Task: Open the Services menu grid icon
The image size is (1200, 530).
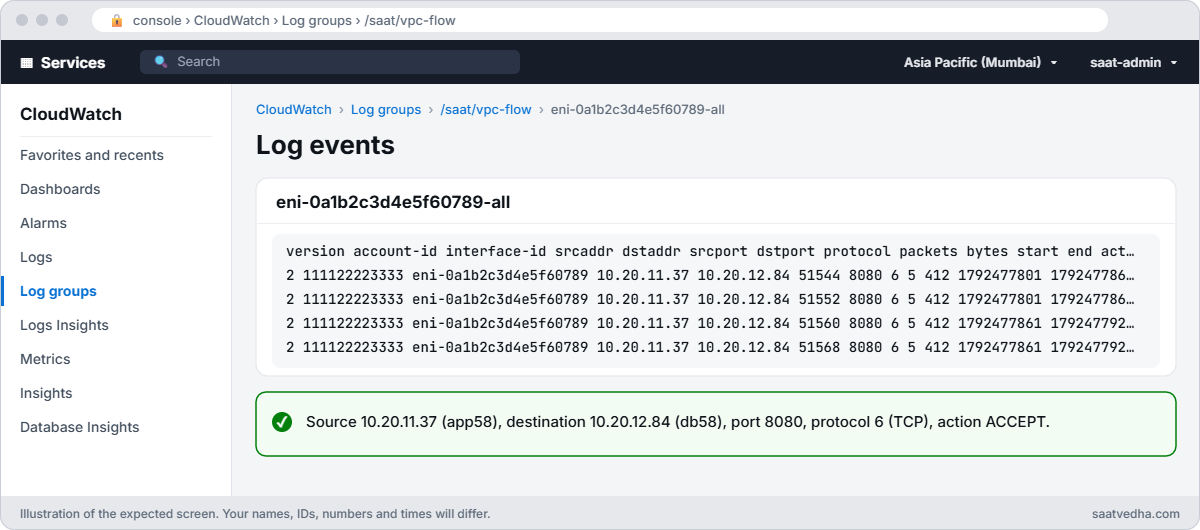Action: 27,62
